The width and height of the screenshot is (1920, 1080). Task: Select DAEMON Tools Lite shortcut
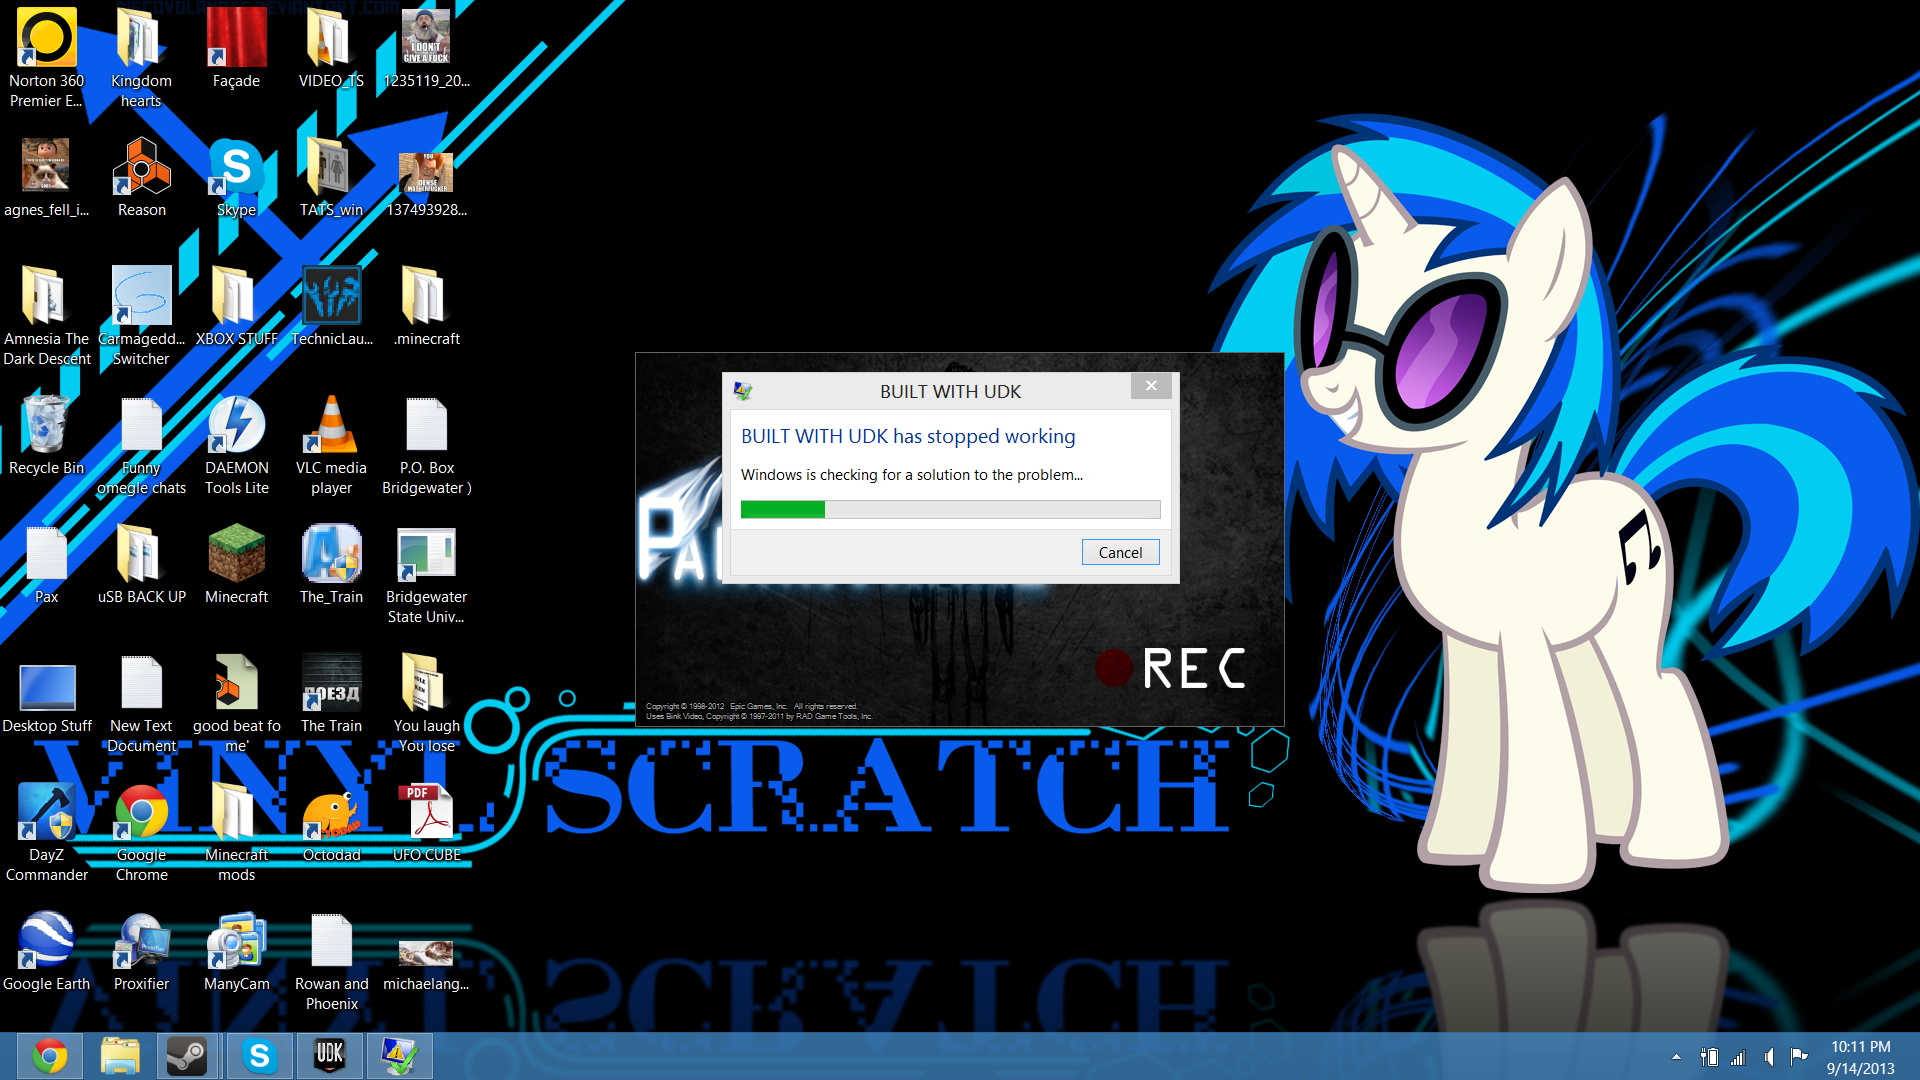pyautogui.click(x=236, y=427)
